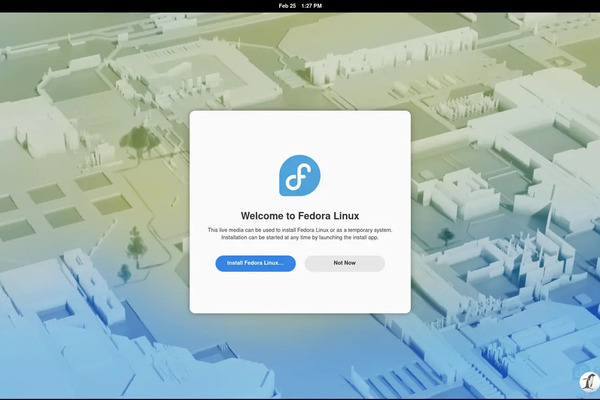Dismiss the welcome dialog with Not Now
Screen dimensions: 600x400
click(344, 263)
